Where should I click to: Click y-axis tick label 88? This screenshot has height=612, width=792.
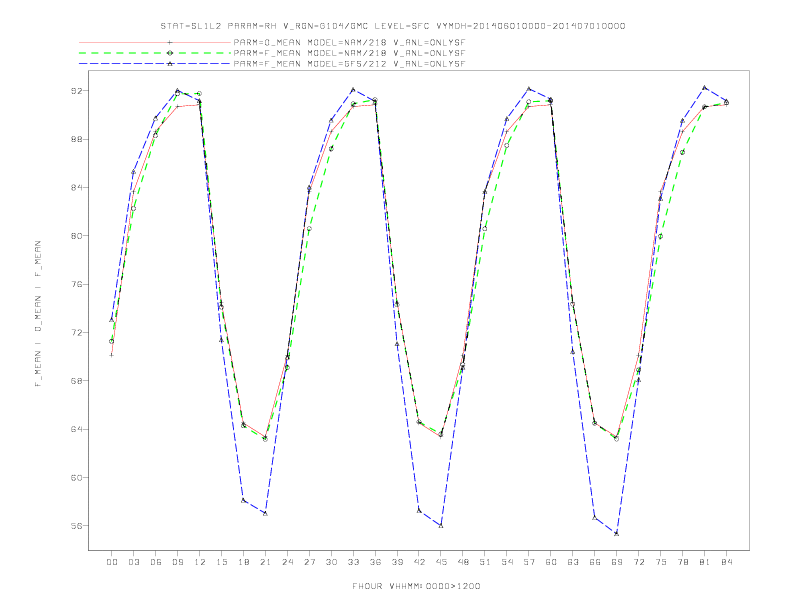click(76, 139)
